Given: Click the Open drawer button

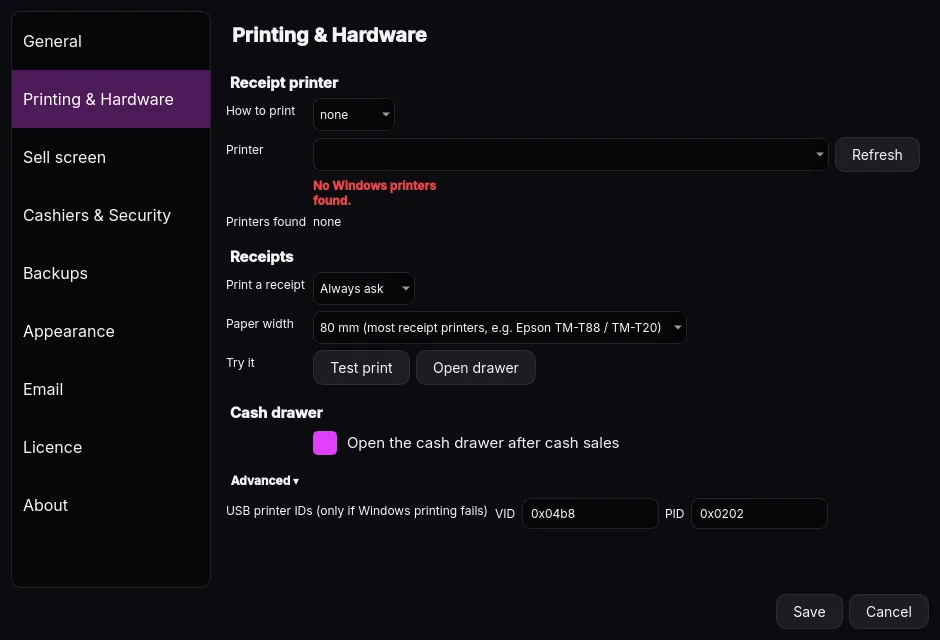Looking at the screenshot, I should tap(476, 368).
